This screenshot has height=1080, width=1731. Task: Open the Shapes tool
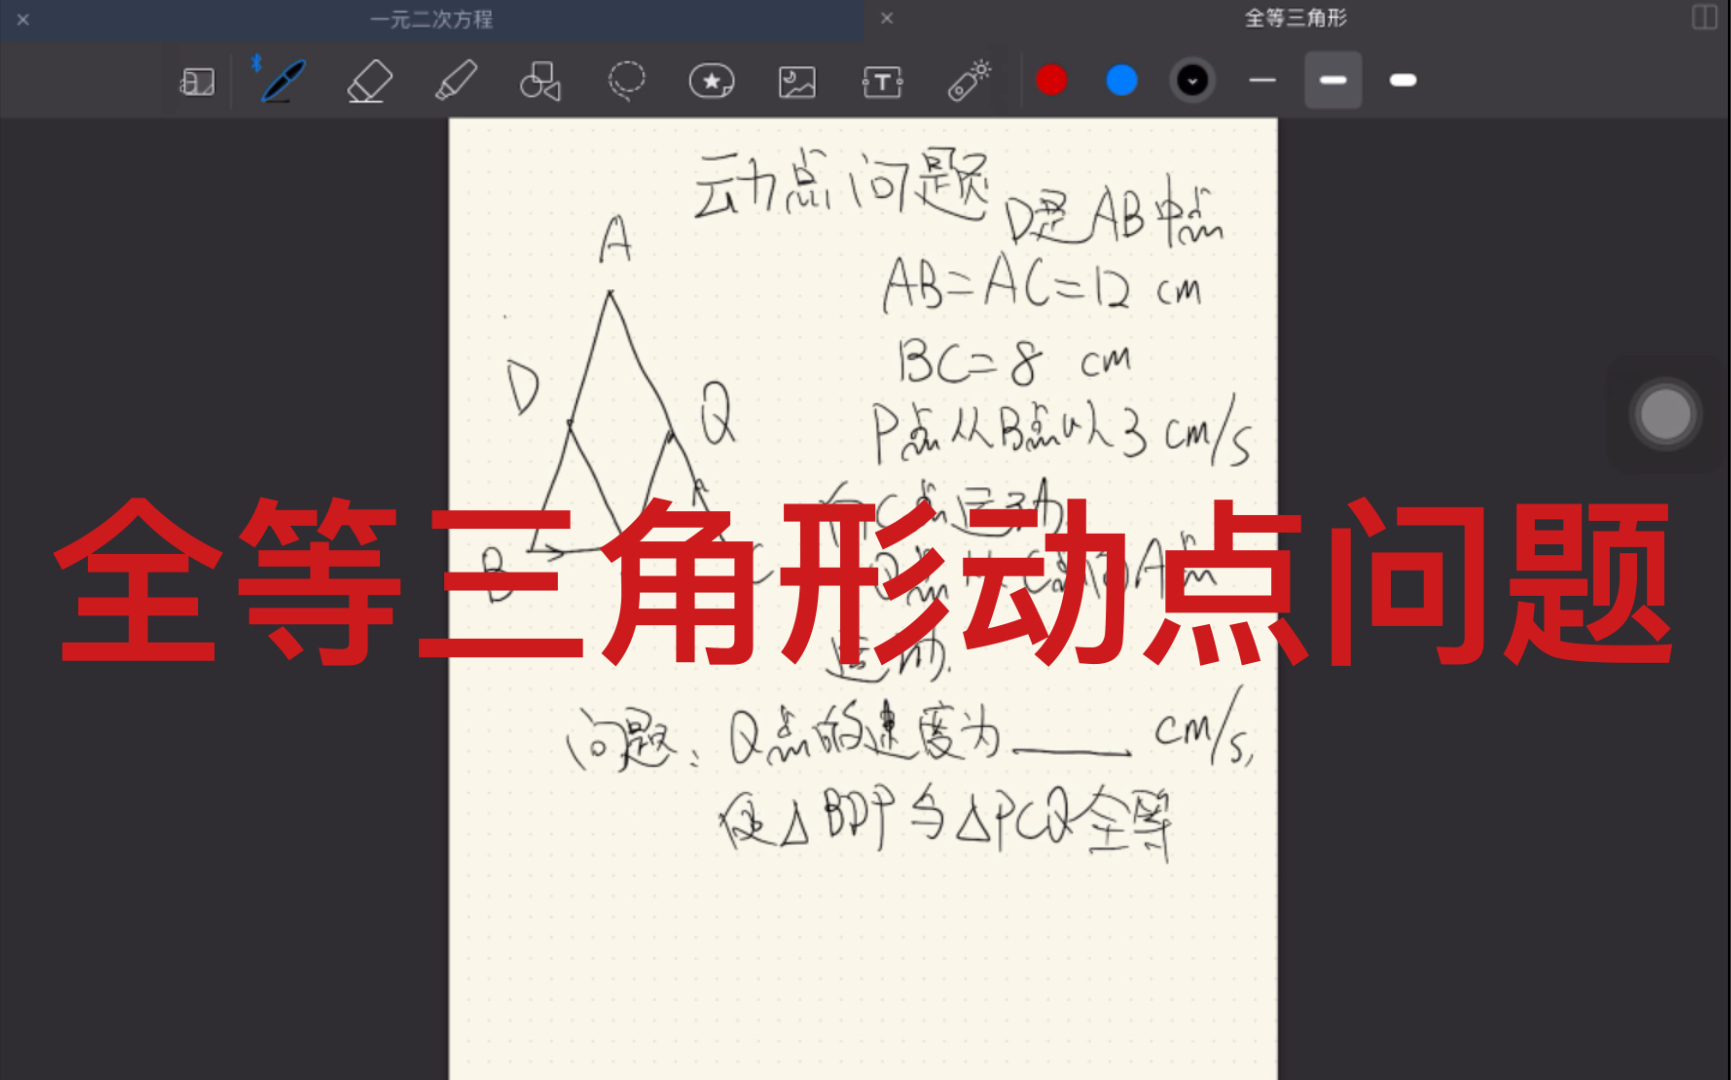coord(539,80)
